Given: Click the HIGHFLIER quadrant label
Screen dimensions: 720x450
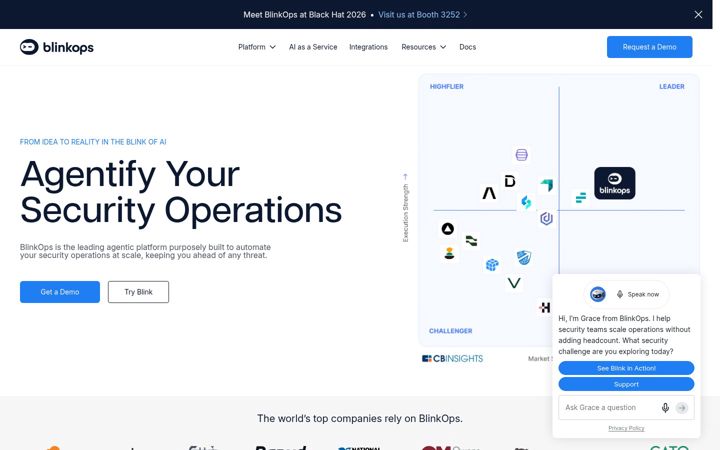Looking at the screenshot, I should pos(446,86).
